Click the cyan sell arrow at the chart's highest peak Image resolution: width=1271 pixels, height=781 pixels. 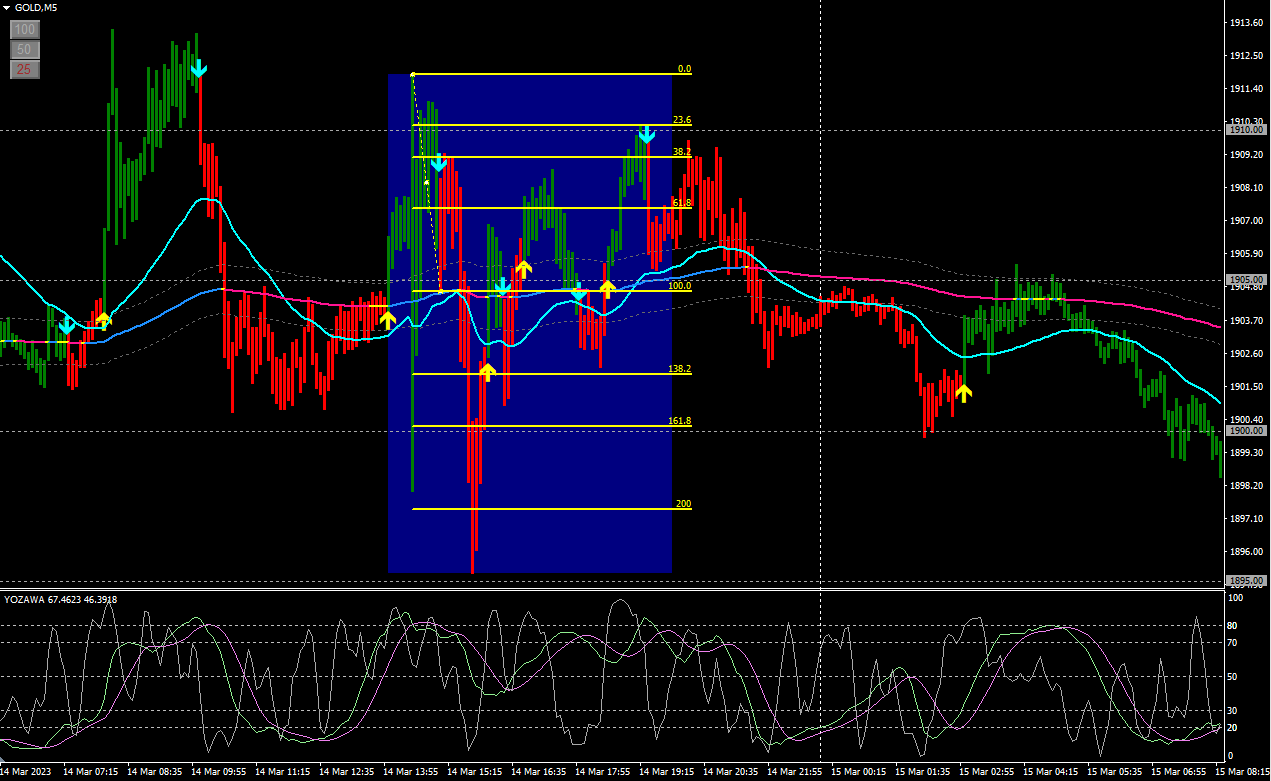(198, 68)
